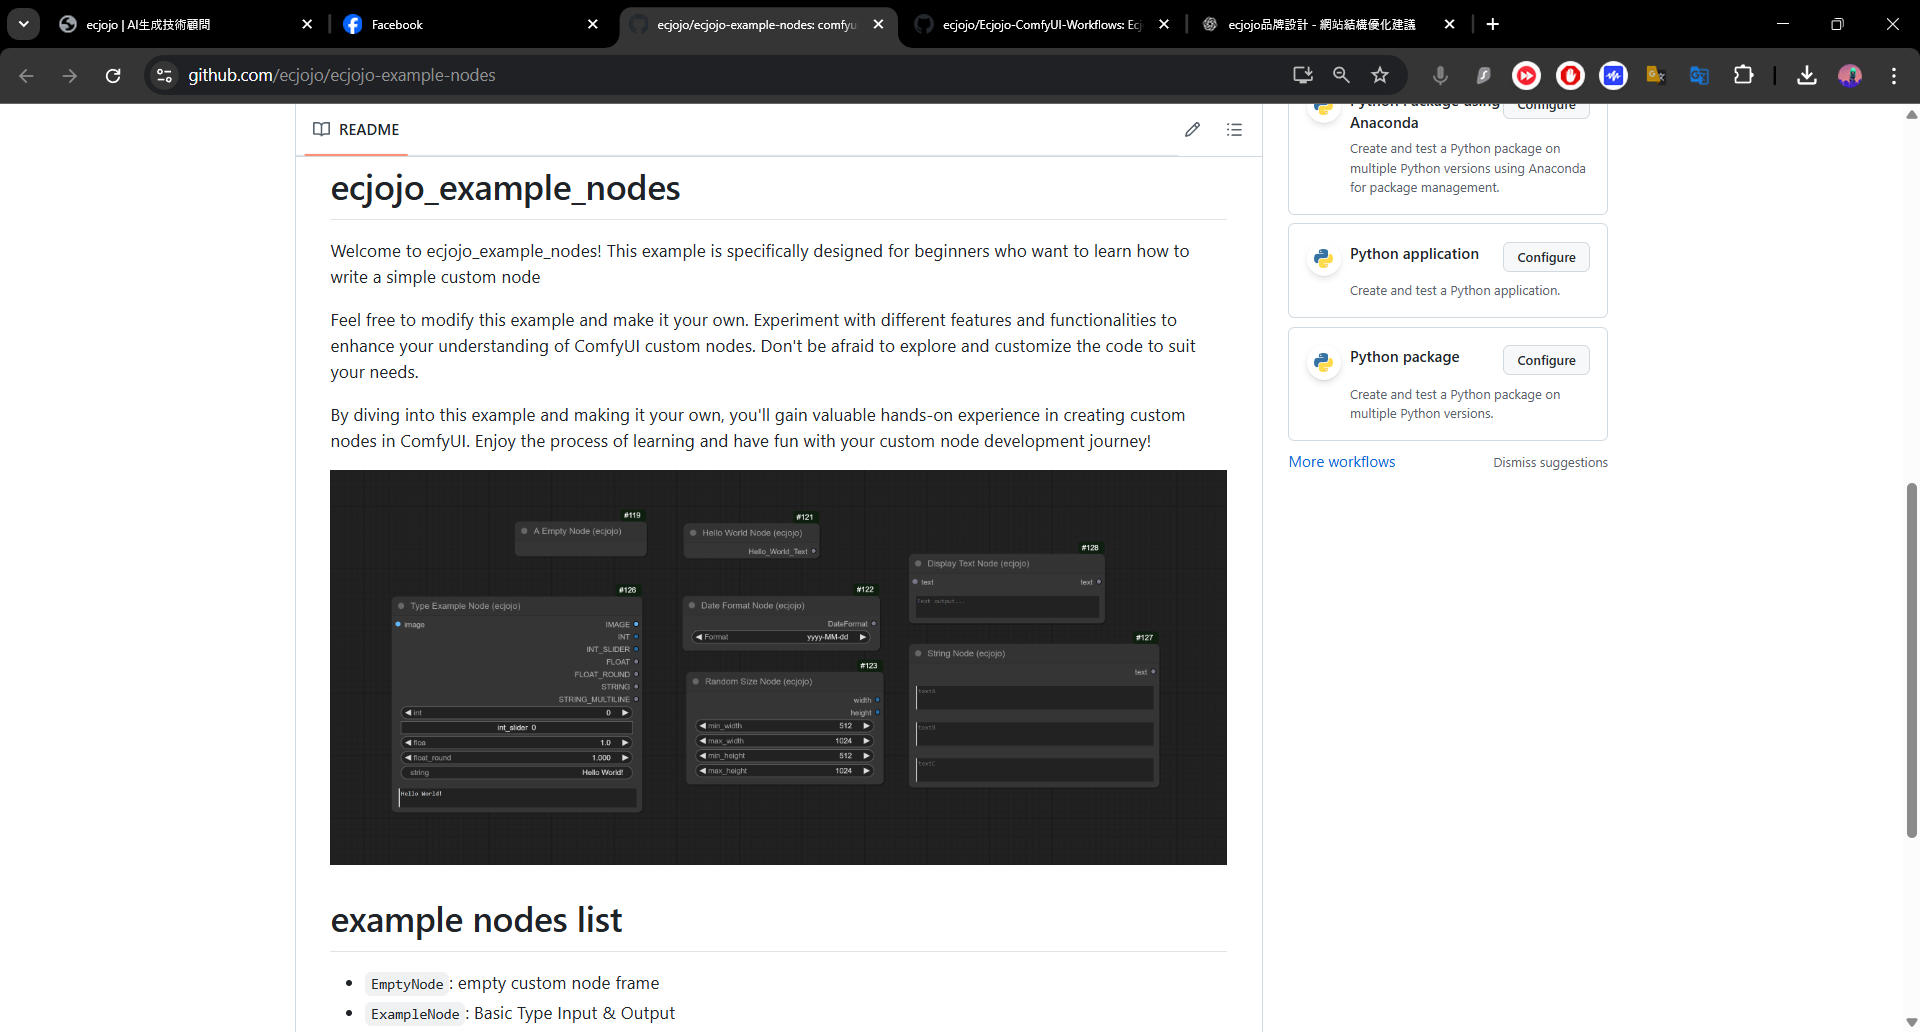Screen dimensions: 1920x1032
Task: Click the install app icon in address bar
Action: pos(1302,75)
